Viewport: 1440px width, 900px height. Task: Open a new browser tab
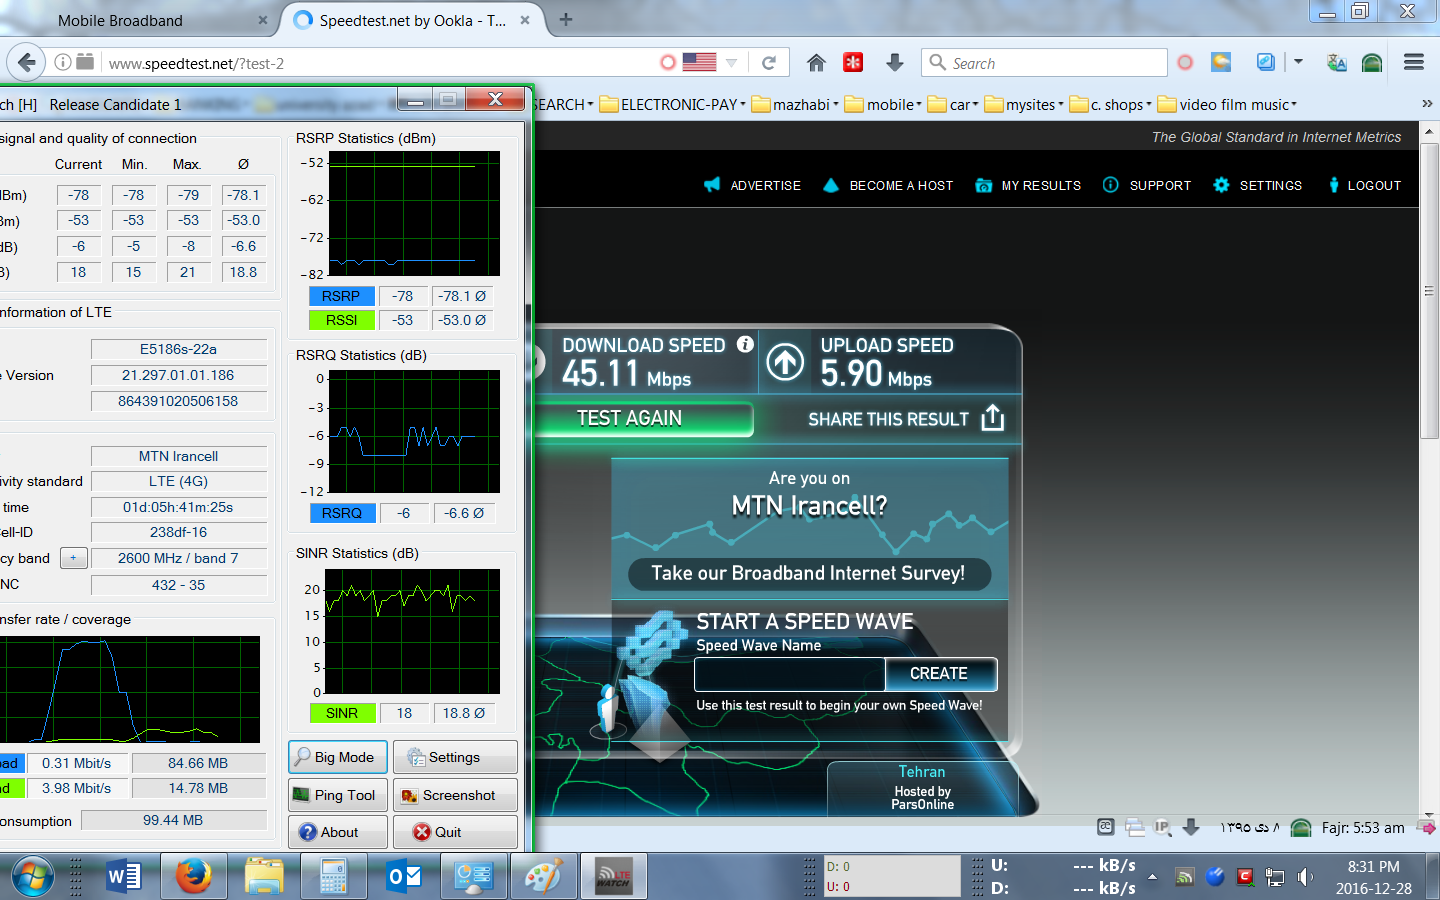tap(566, 19)
